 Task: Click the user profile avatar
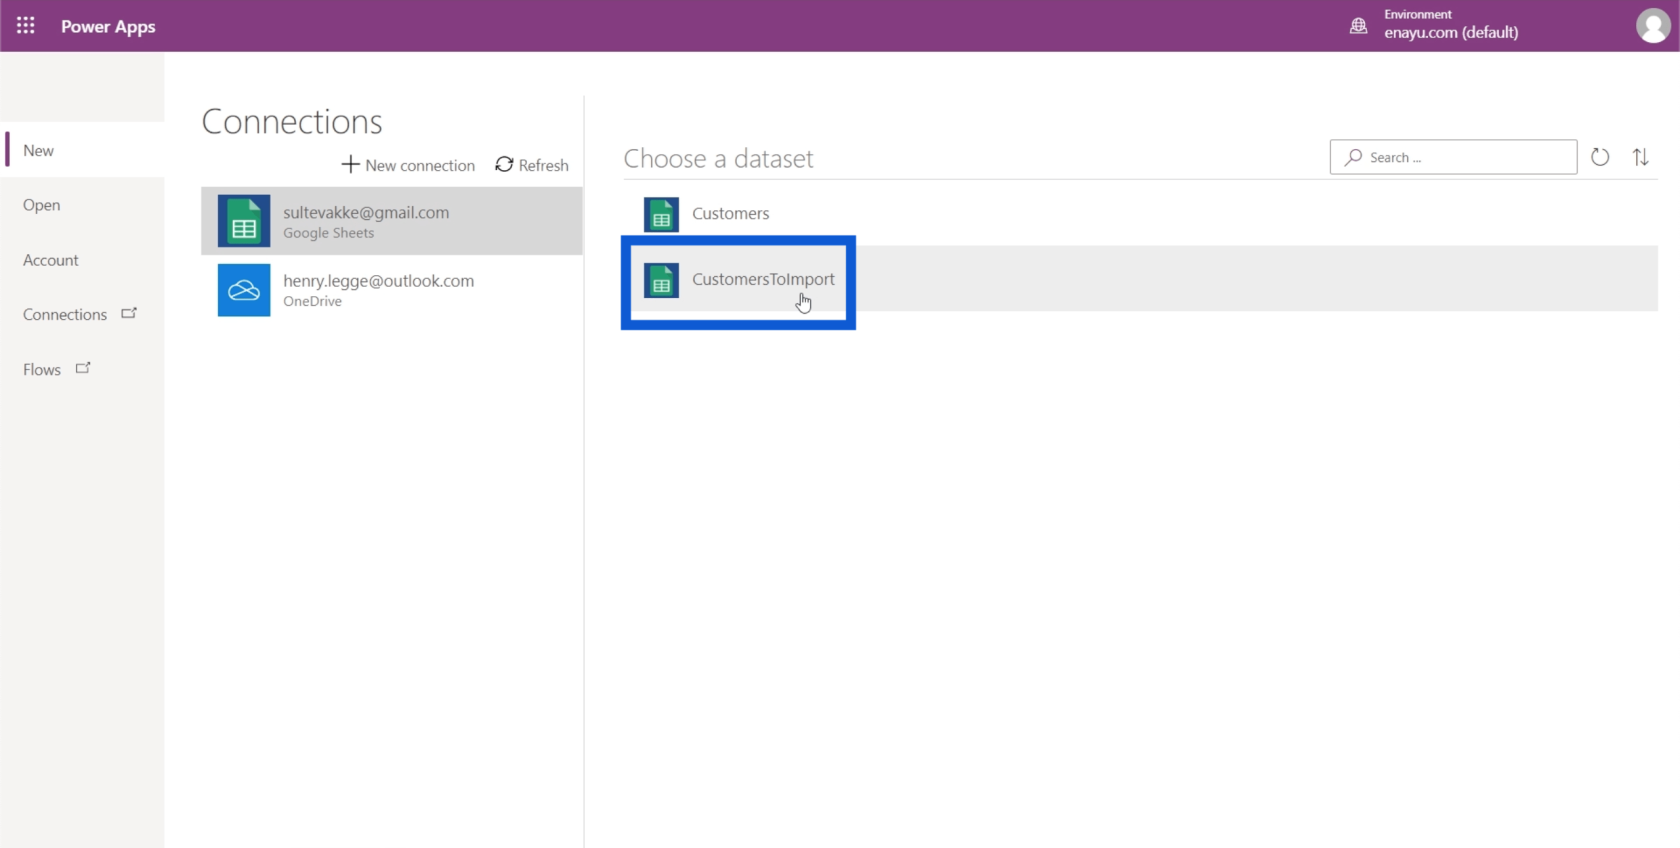[x=1652, y=26]
